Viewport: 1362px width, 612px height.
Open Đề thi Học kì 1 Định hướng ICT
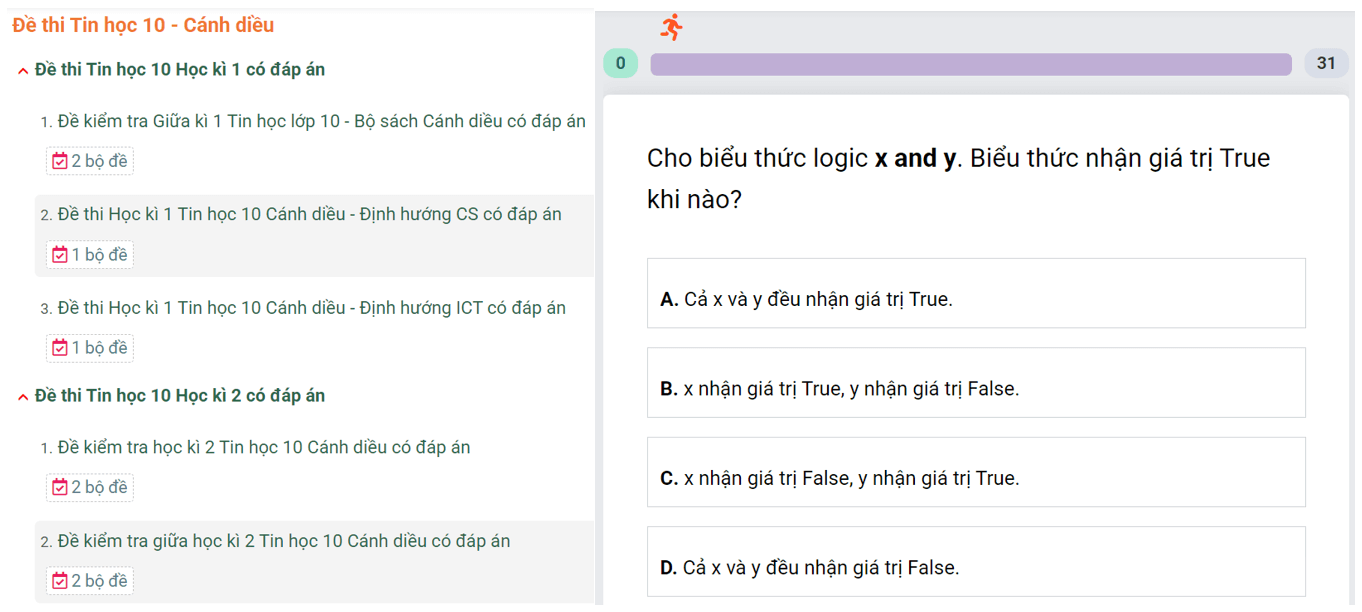point(311,308)
